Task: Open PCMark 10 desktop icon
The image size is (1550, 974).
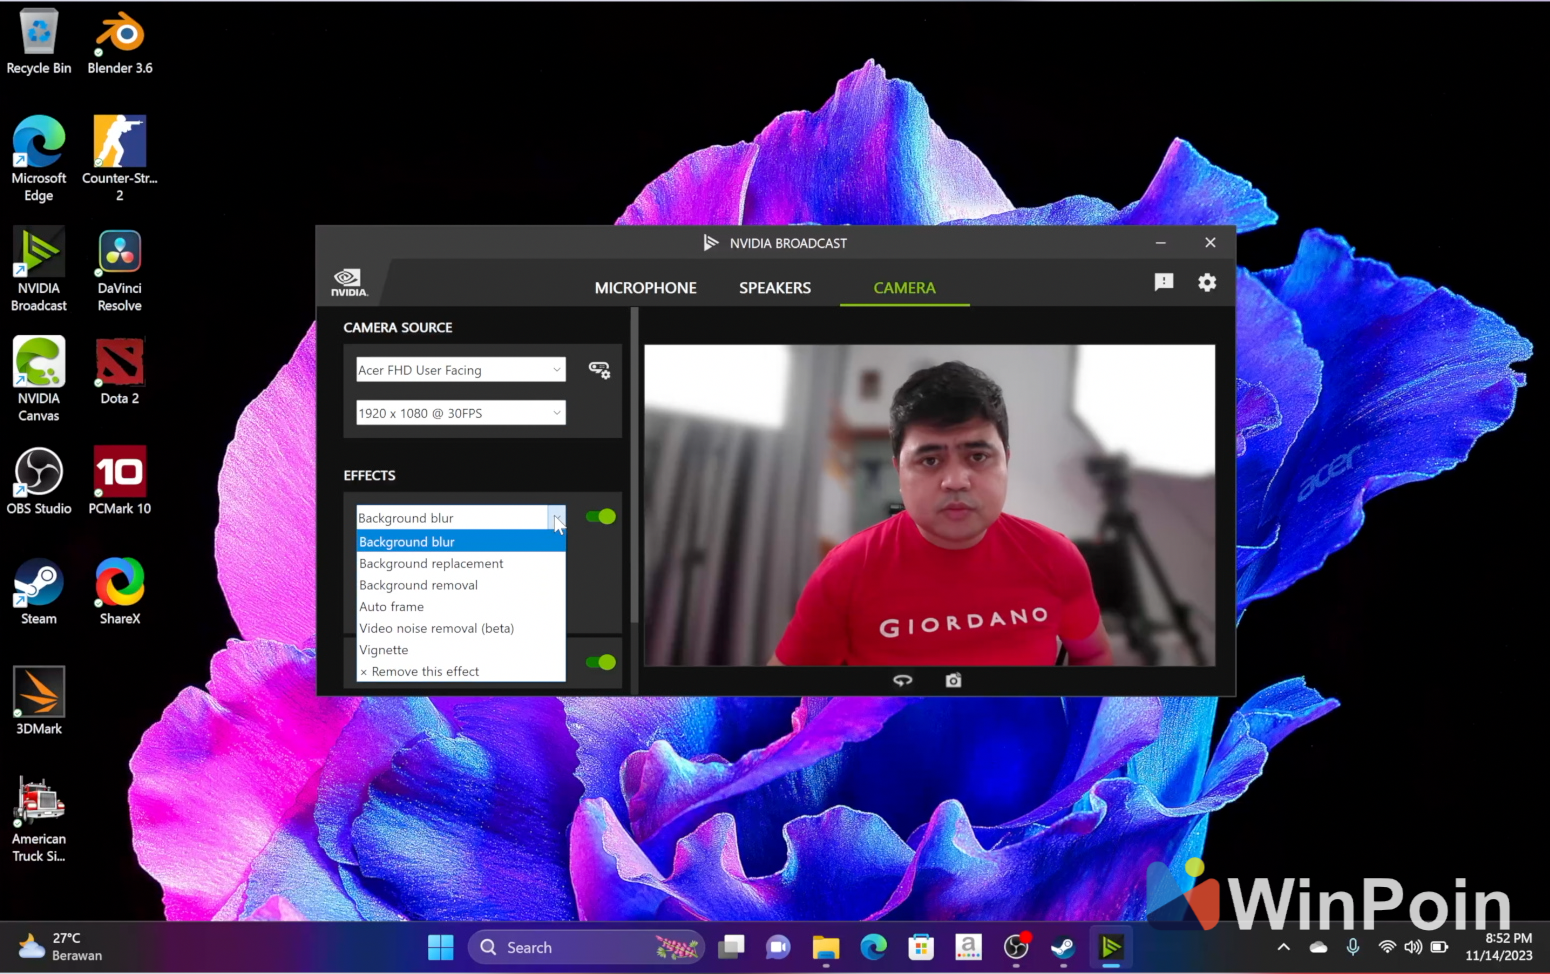Action: [x=120, y=481]
